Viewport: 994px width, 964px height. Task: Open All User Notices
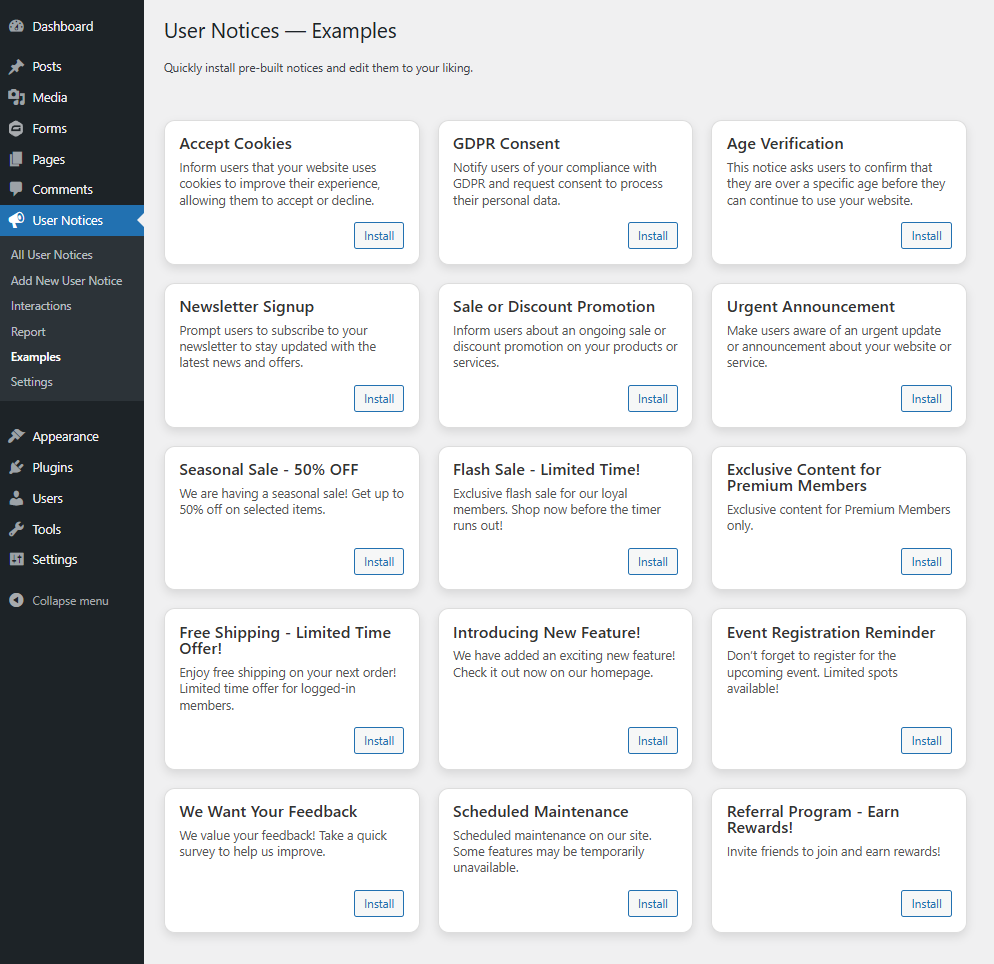coord(50,254)
